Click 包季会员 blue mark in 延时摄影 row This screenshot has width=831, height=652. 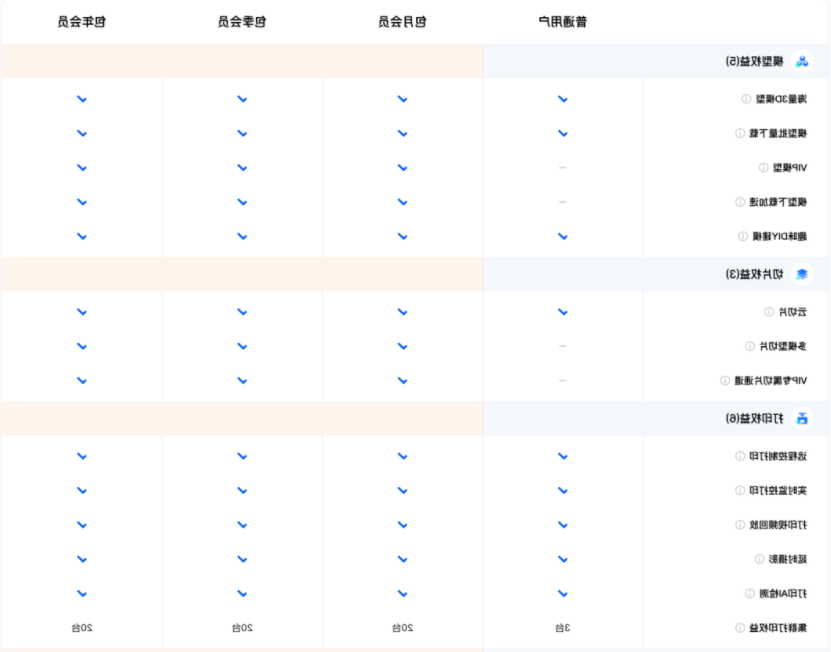click(242, 559)
